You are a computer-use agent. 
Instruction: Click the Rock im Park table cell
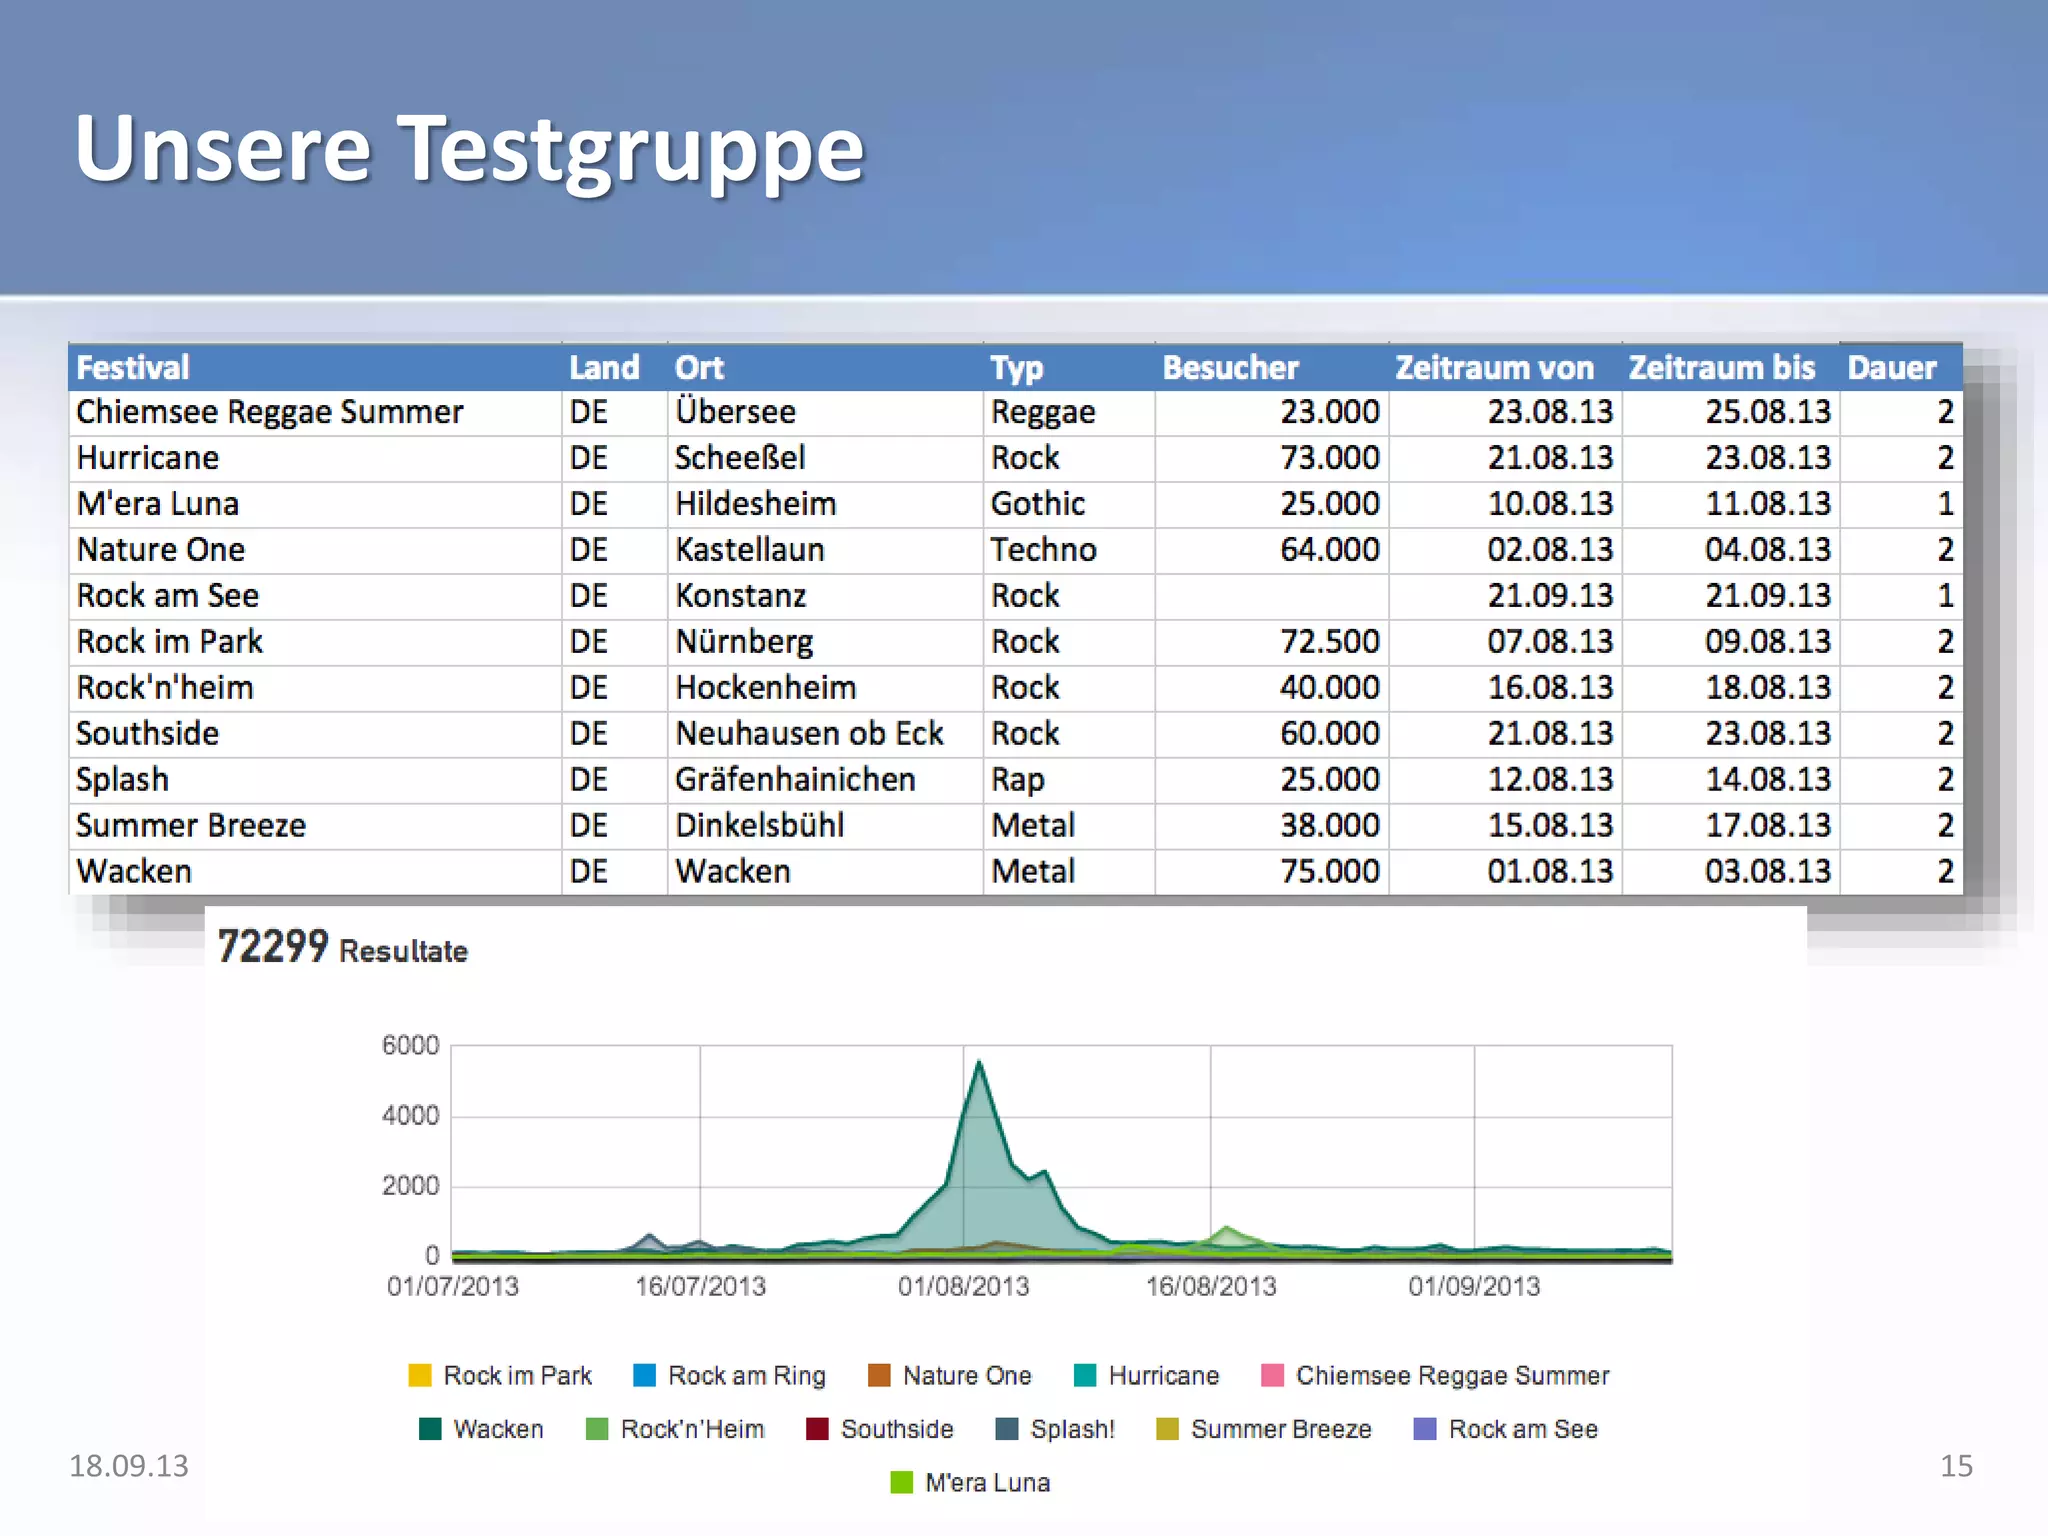coord(315,642)
